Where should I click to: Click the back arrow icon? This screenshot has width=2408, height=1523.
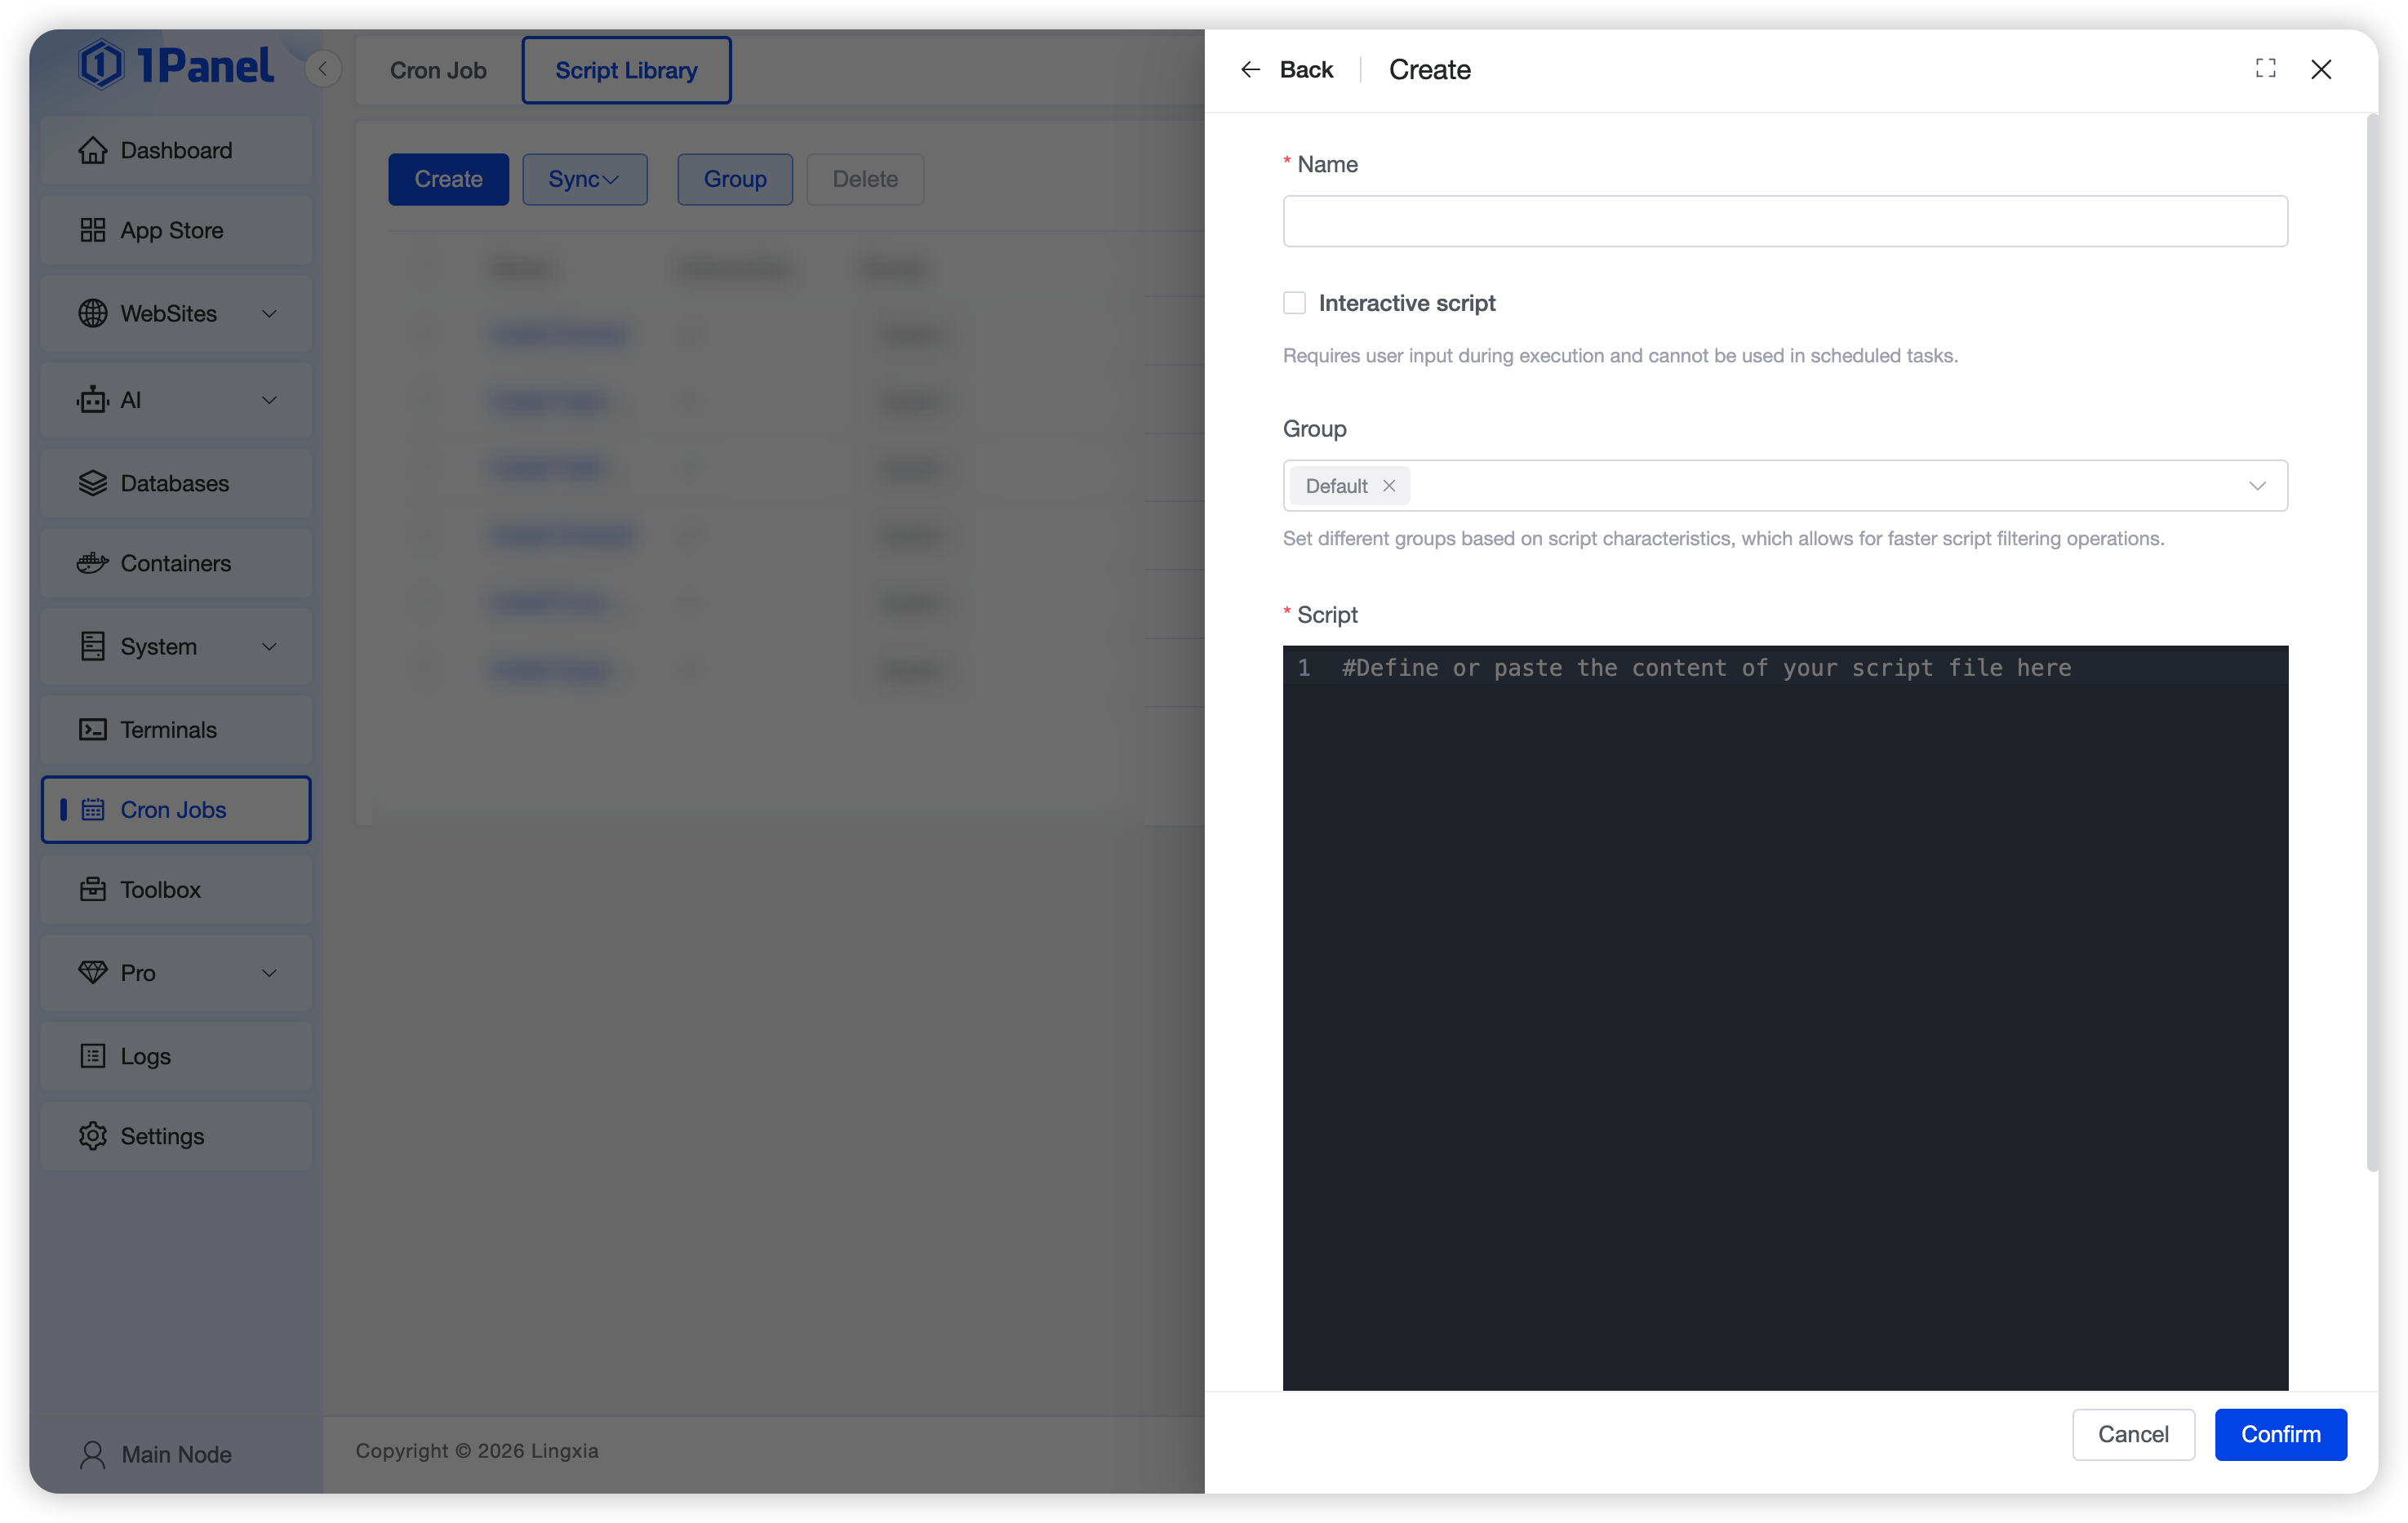point(1250,69)
